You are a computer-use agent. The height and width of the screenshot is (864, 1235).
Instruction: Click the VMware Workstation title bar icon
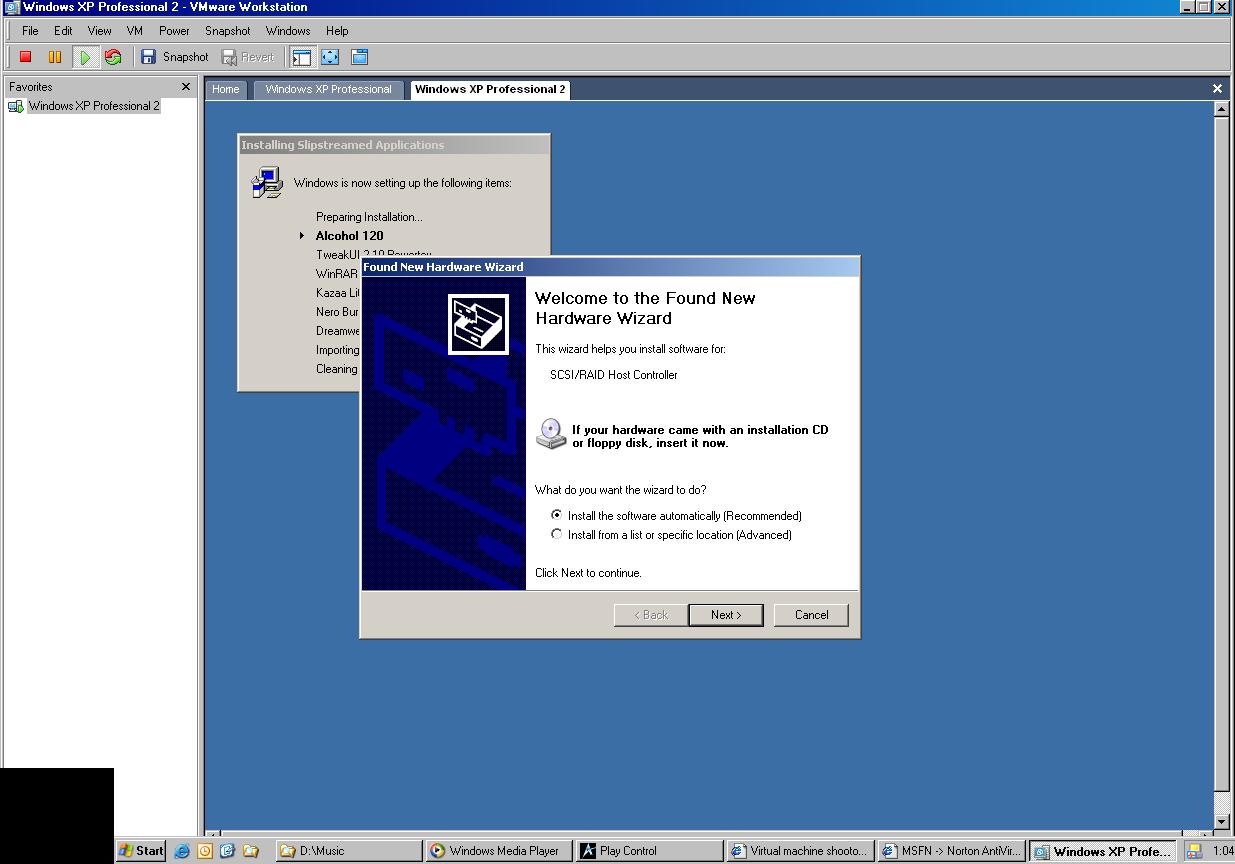click(11, 7)
